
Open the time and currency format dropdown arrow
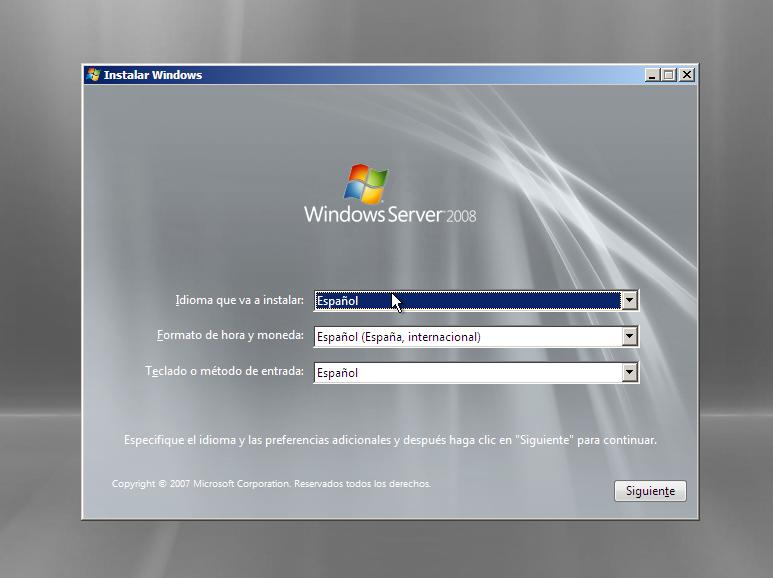pyautogui.click(x=629, y=337)
